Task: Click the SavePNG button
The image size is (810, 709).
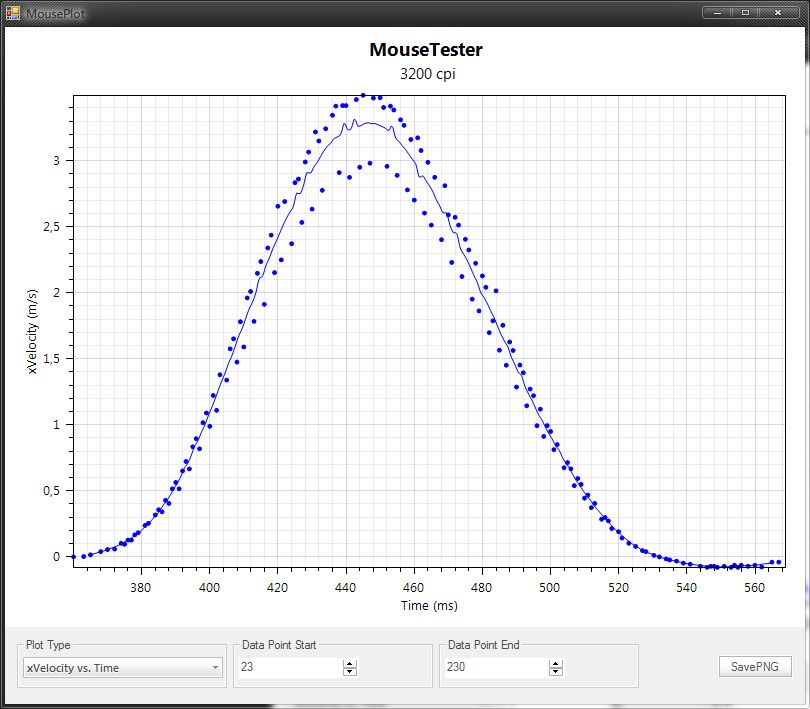Action: [x=755, y=667]
